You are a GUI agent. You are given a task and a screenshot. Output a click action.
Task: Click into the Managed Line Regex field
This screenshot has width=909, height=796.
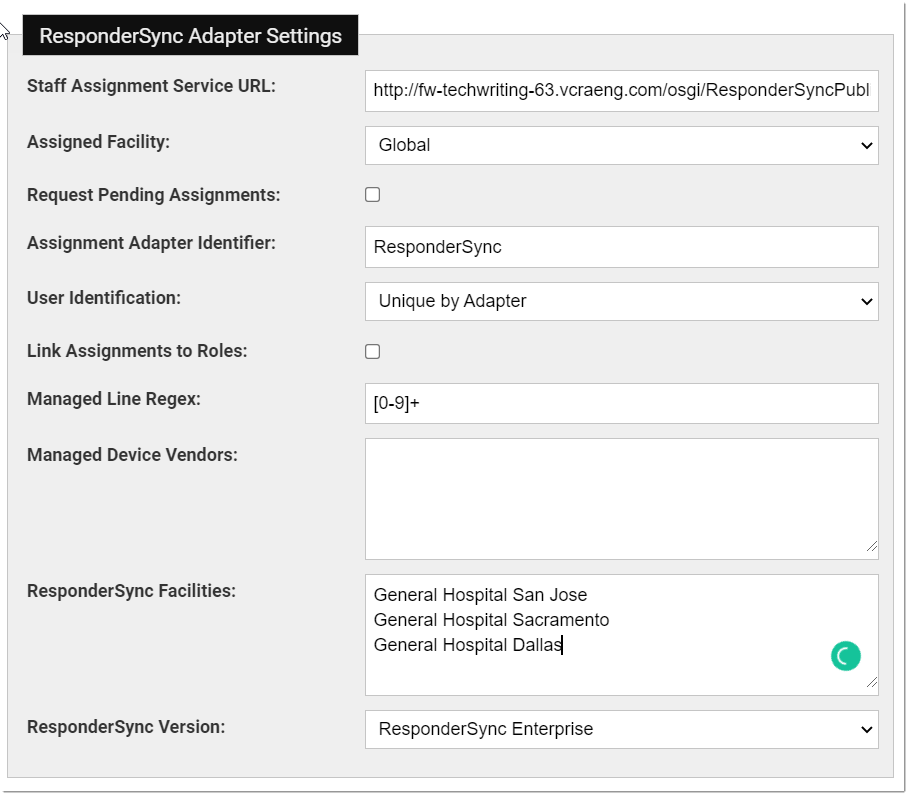click(621, 403)
